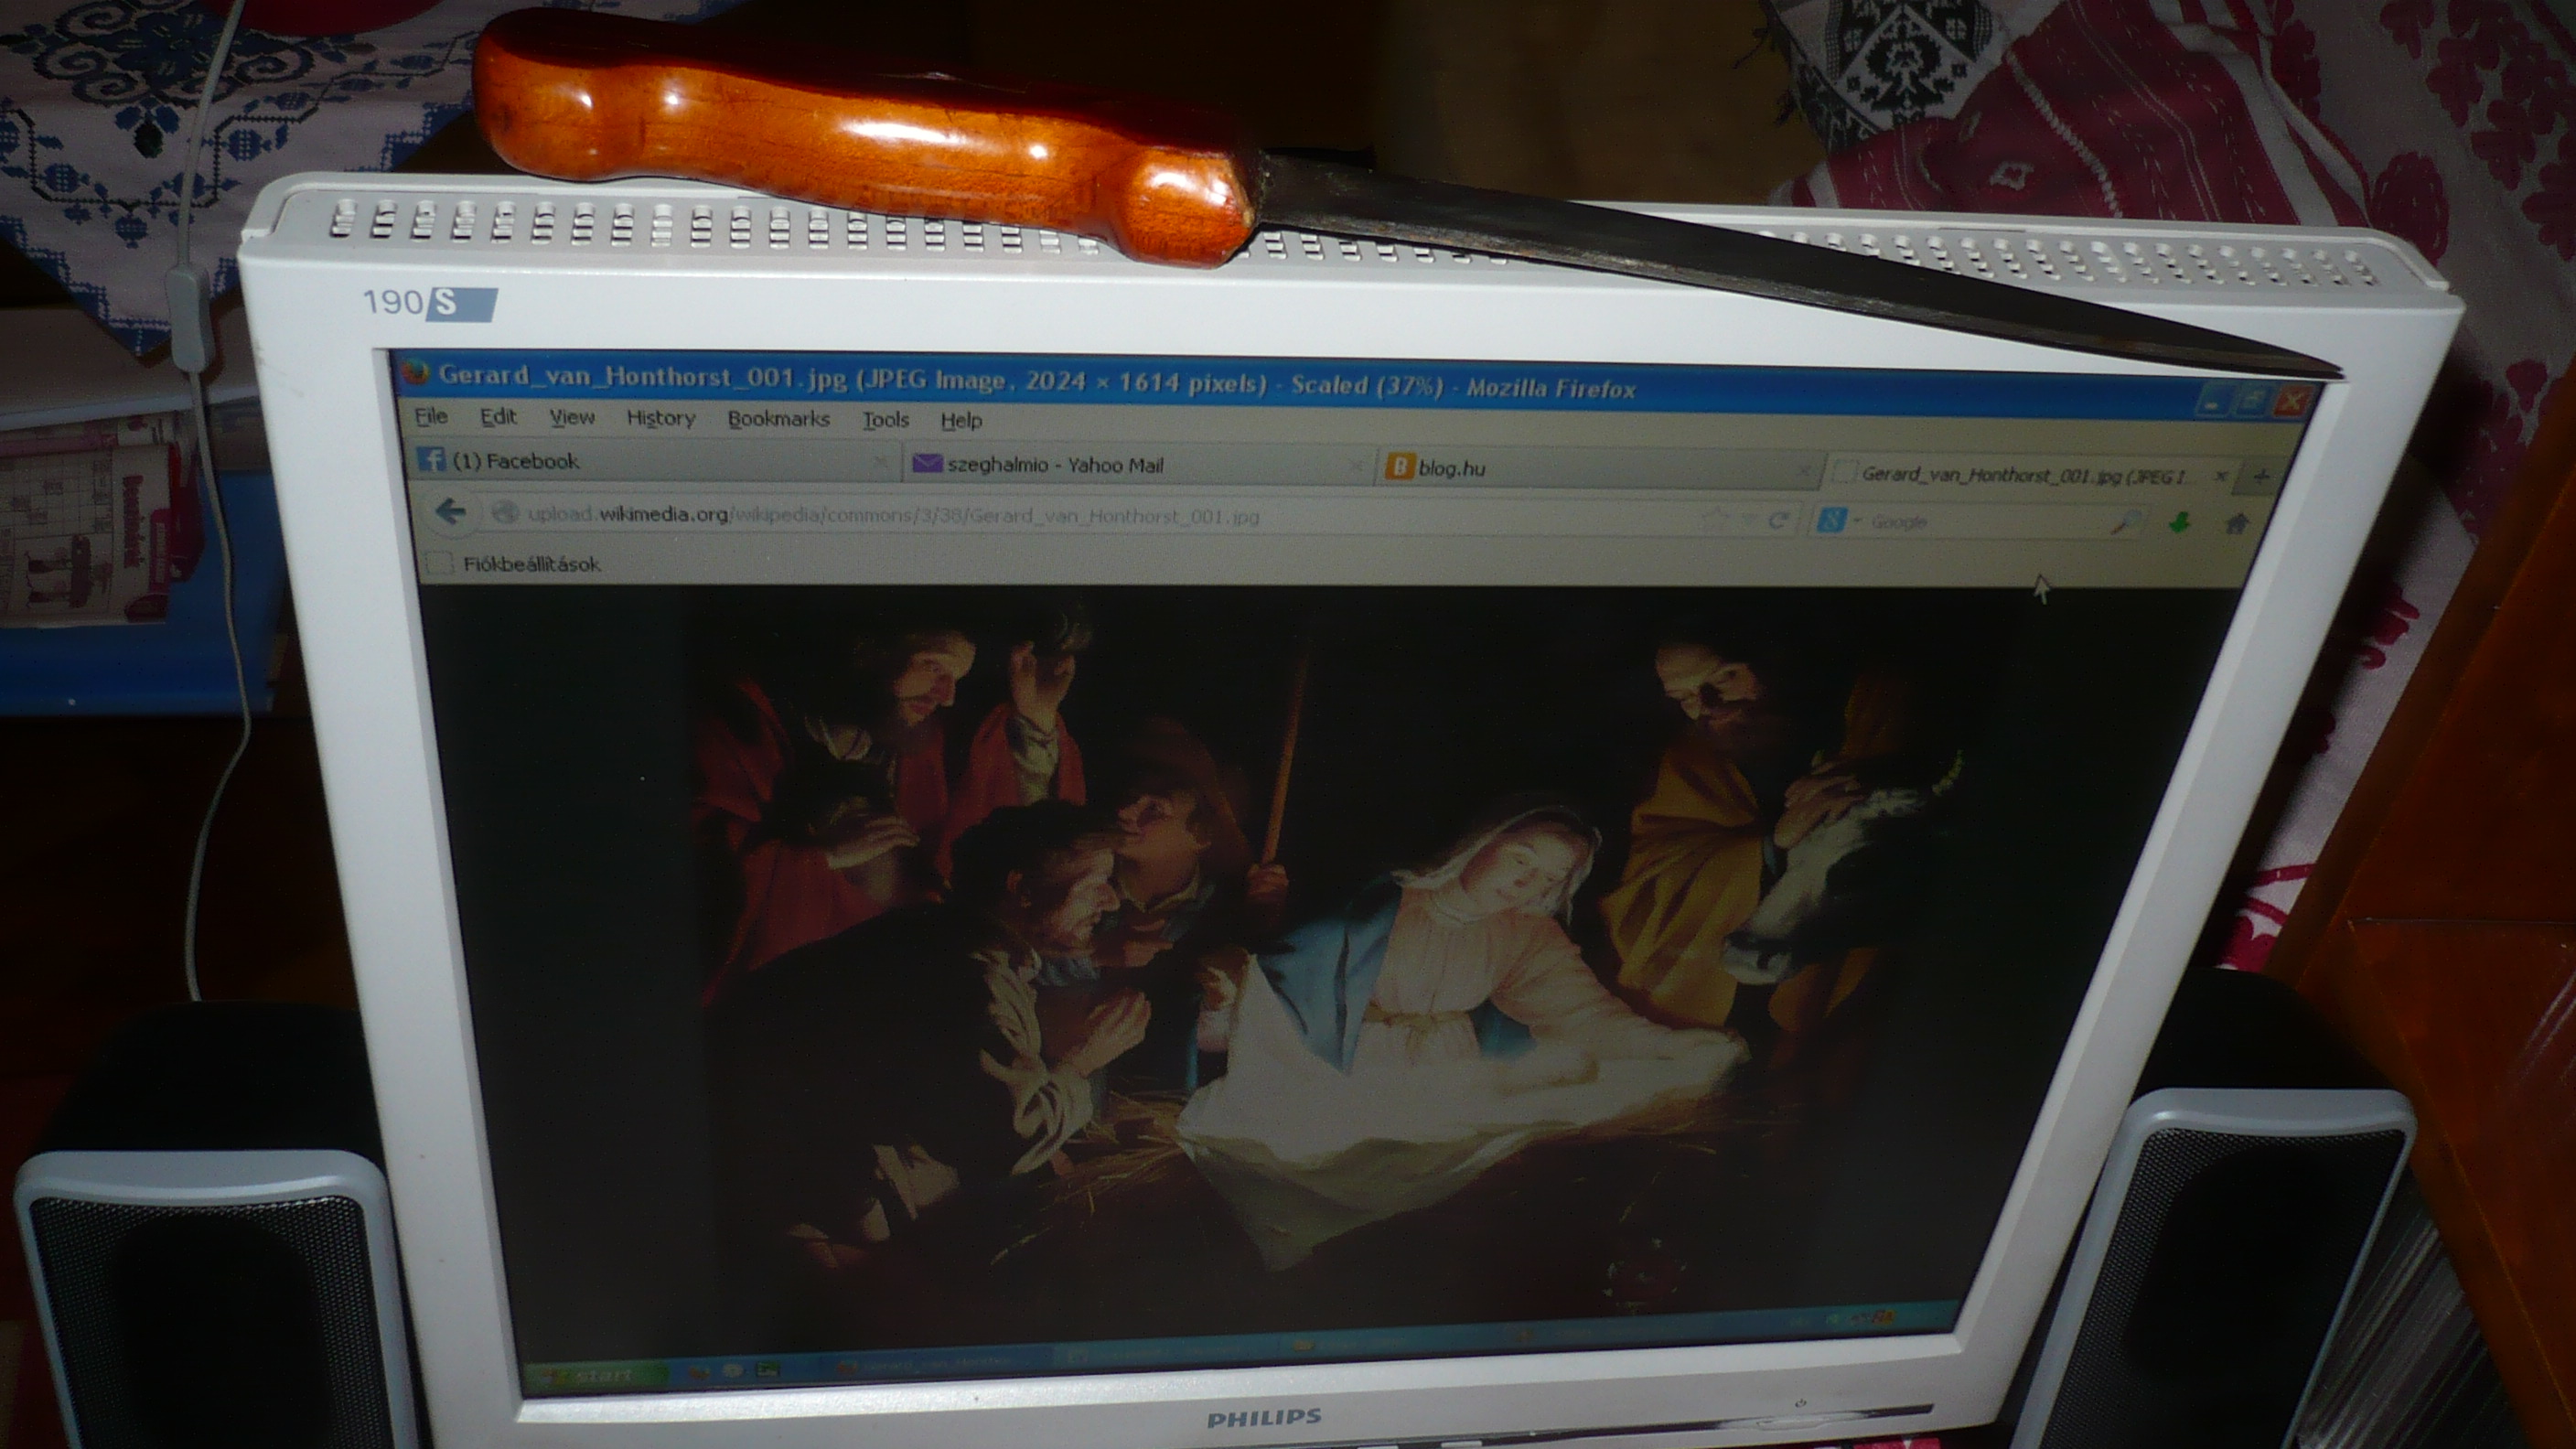
Task: Switch to the (1) Facebook tab
Action: (655, 460)
